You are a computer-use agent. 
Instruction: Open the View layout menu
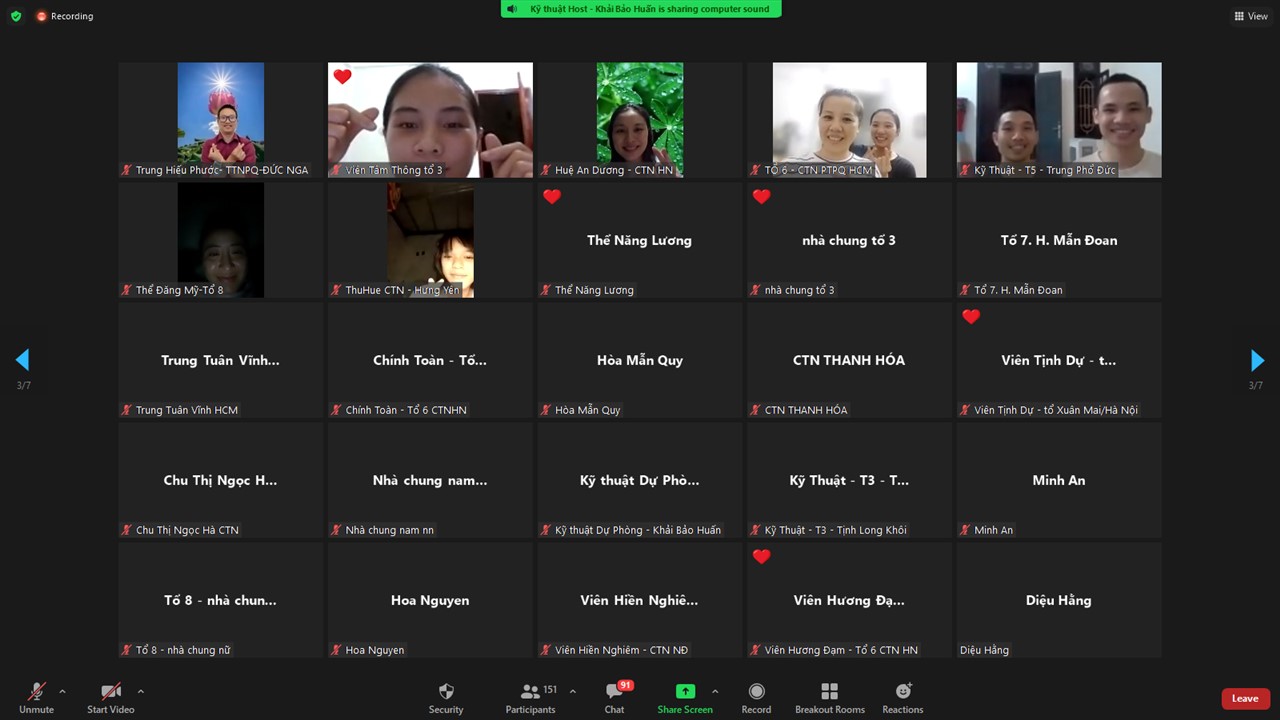click(x=1251, y=16)
